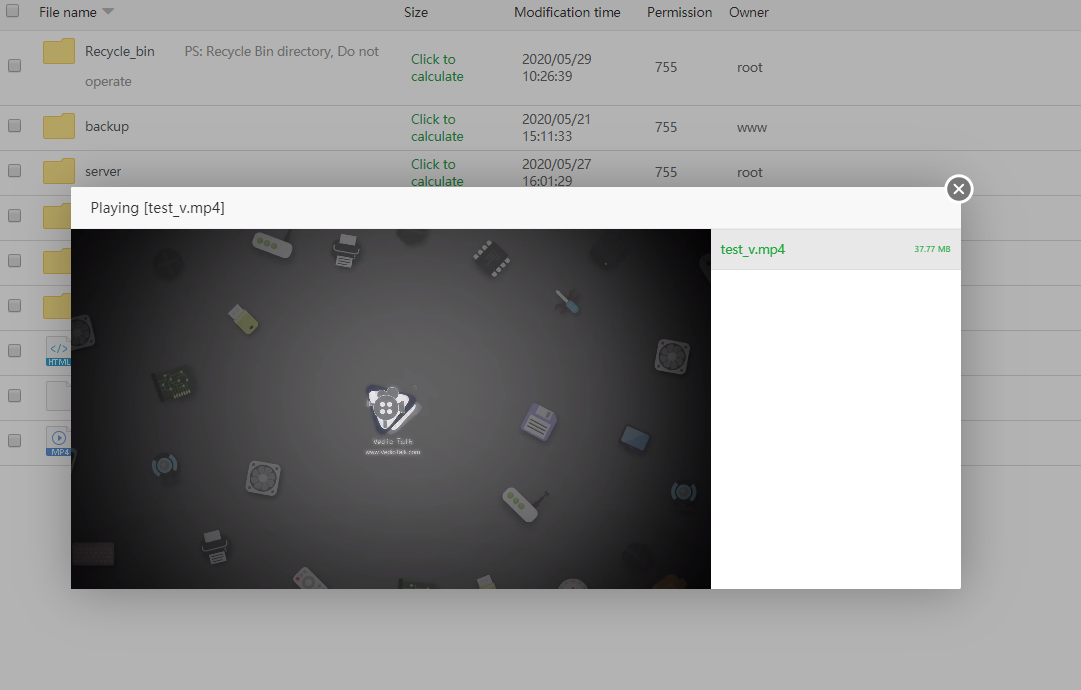This screenshot has height=690, width=1081.
Task: Click the blank document file icon
Action: [x=59, y=396]
